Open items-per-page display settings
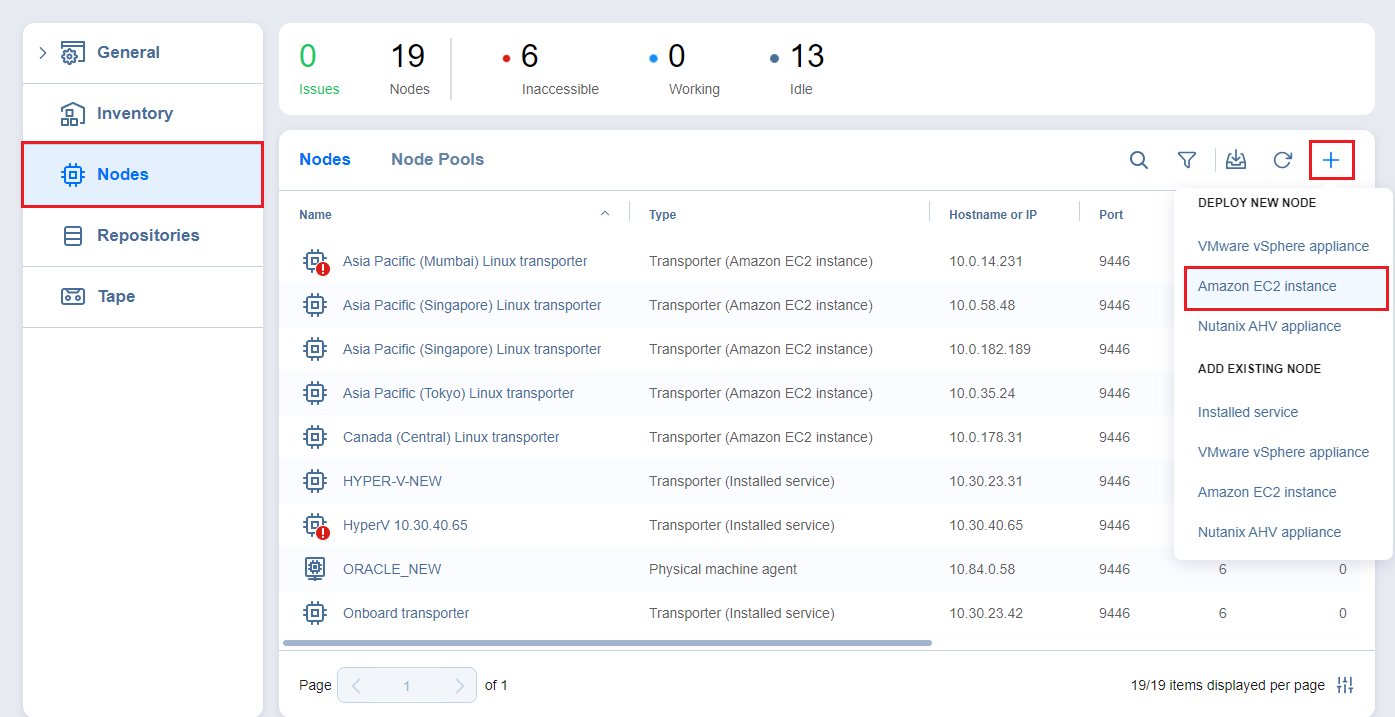The height and width of the screenshot is (717, 1395). pos(1346,685)
